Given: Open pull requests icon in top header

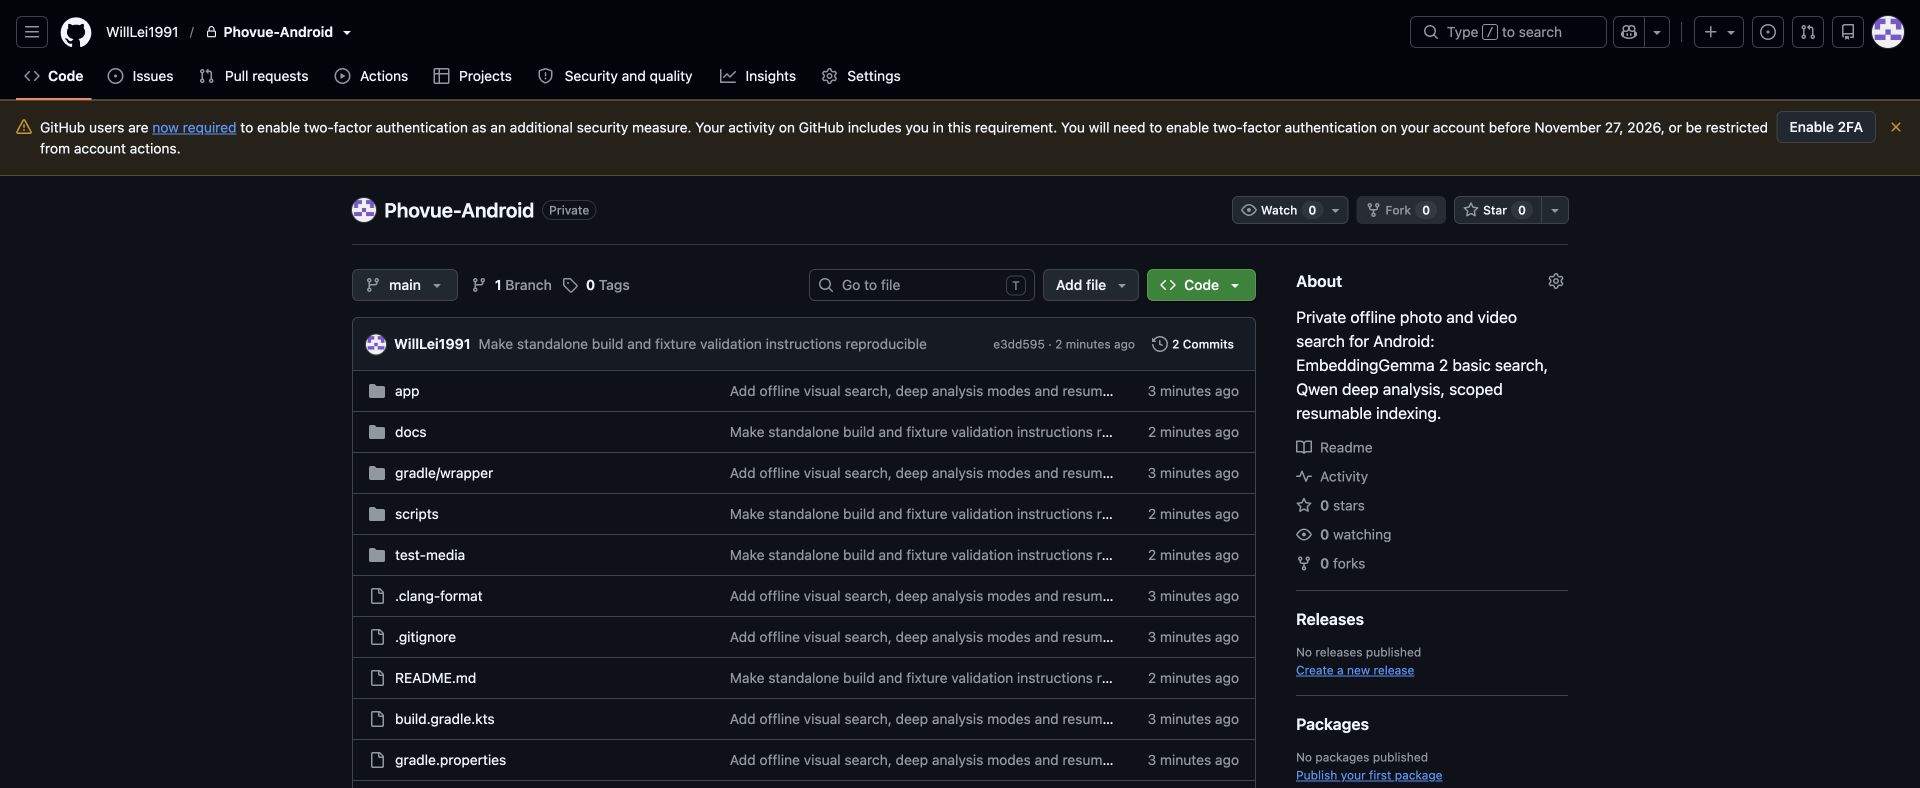Looking at the screenshot, I should 1808,32.
